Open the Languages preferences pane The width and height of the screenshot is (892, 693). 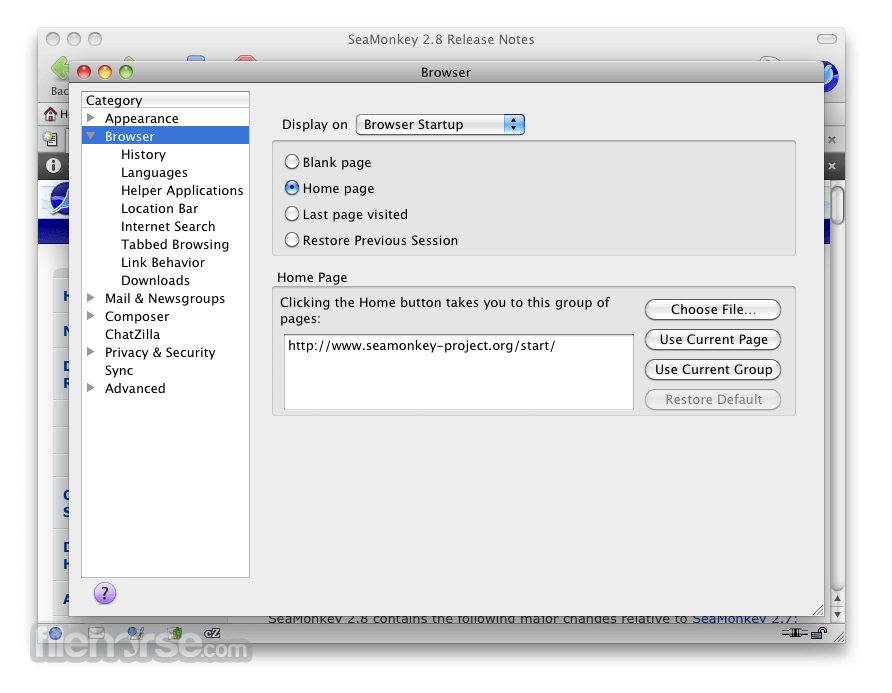154,172
